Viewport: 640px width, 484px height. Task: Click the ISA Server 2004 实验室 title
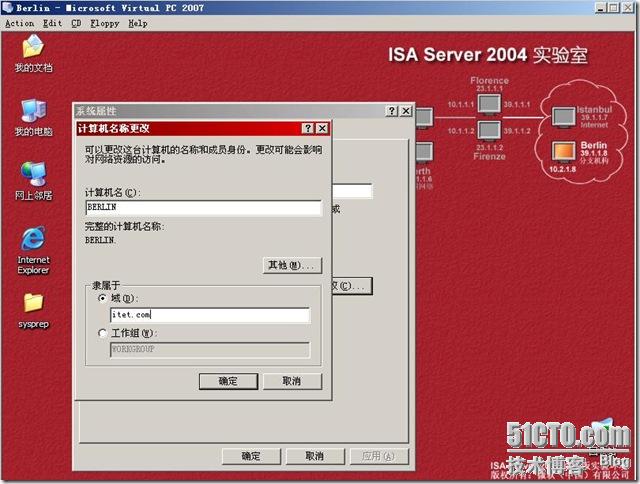click(488, 55)
